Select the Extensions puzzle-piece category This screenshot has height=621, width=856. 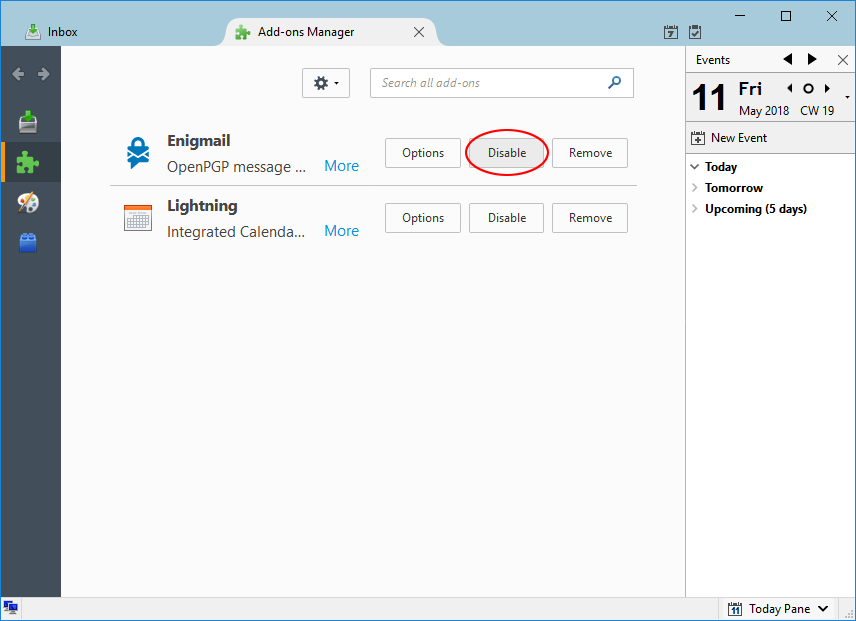pyautogui.click(x=28, y=162)
